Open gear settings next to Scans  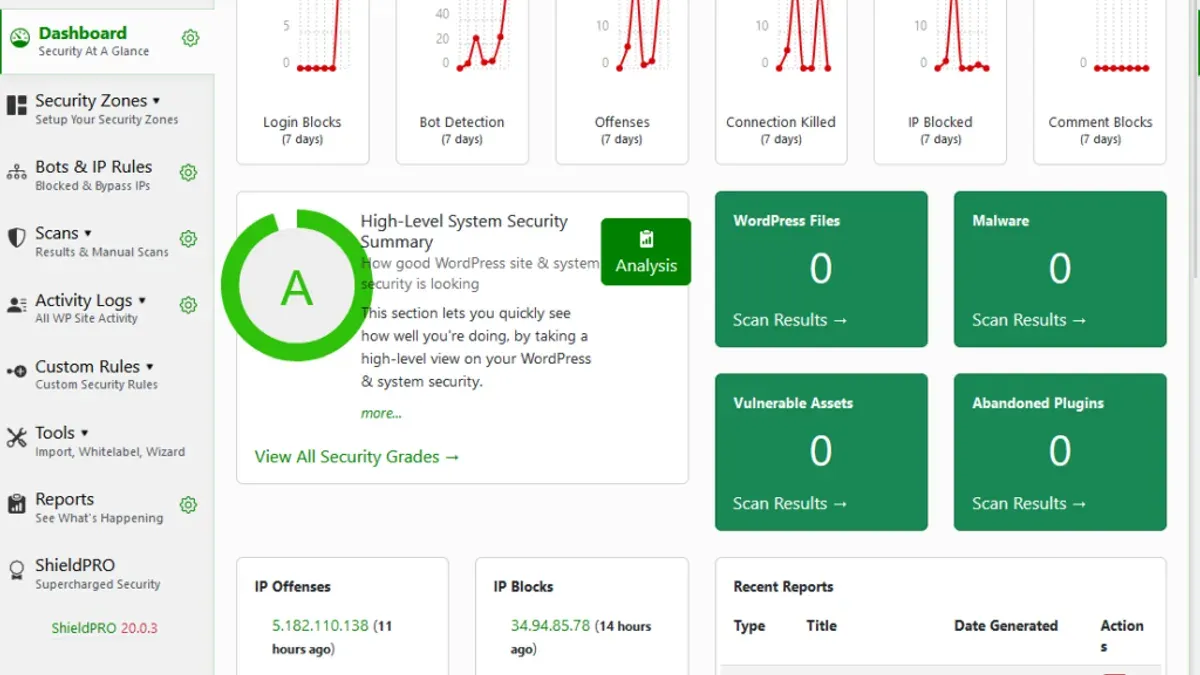188,239
